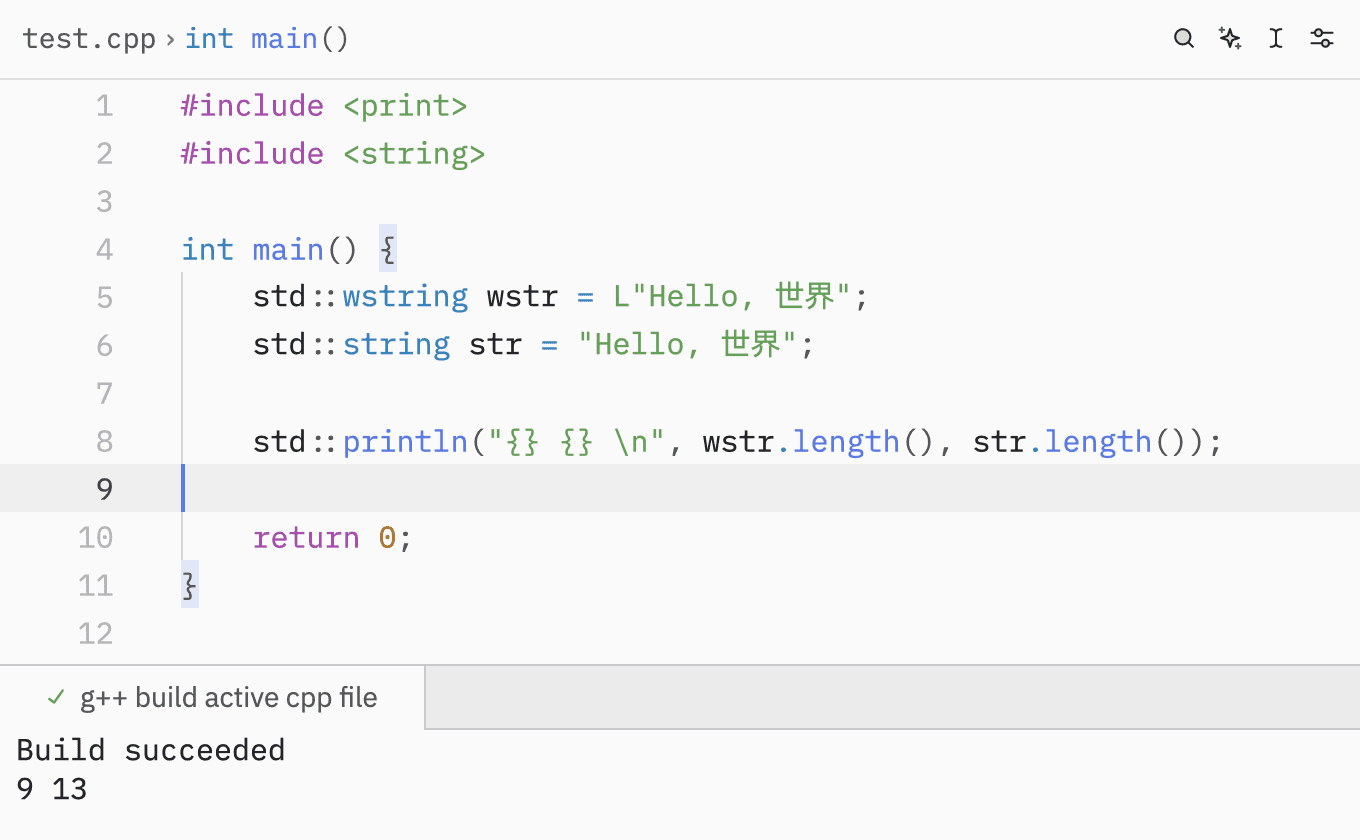Click the text cursor selection icon
The width and height of the screenshot is (1360, 840).
coord(1276,39)
